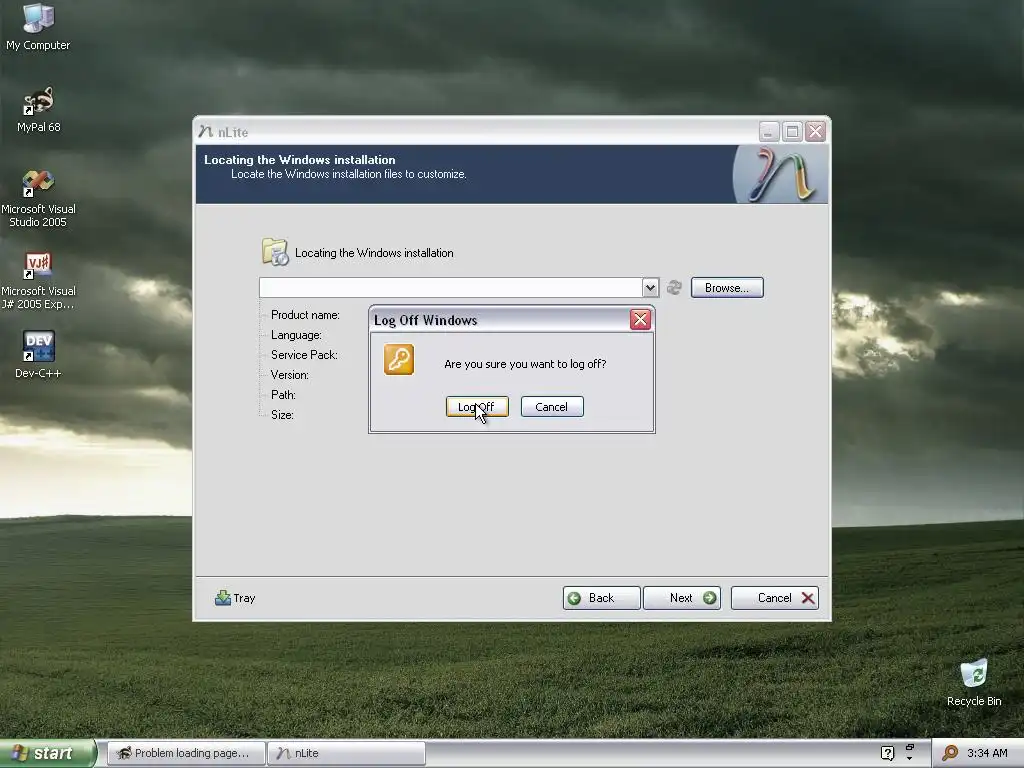Click the Product name: label
The image size is (1024, 768).
[305, 315]
